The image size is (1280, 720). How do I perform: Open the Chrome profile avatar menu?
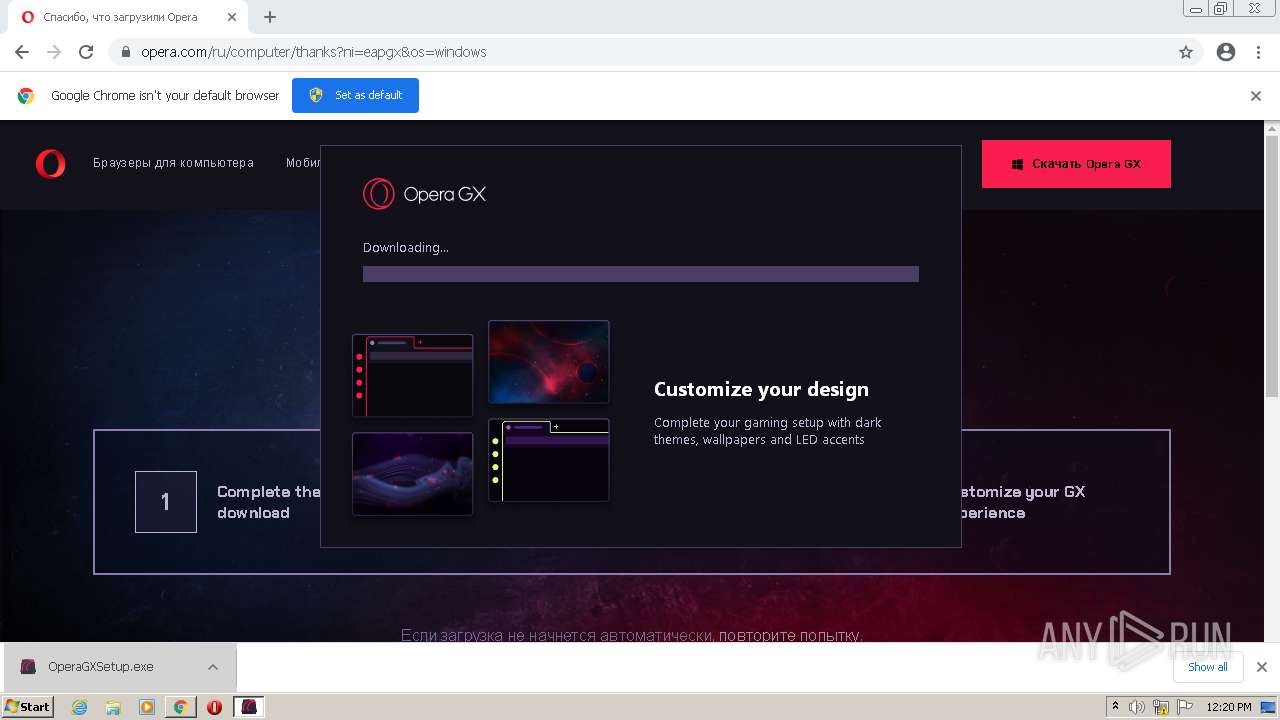(1226, 52)
